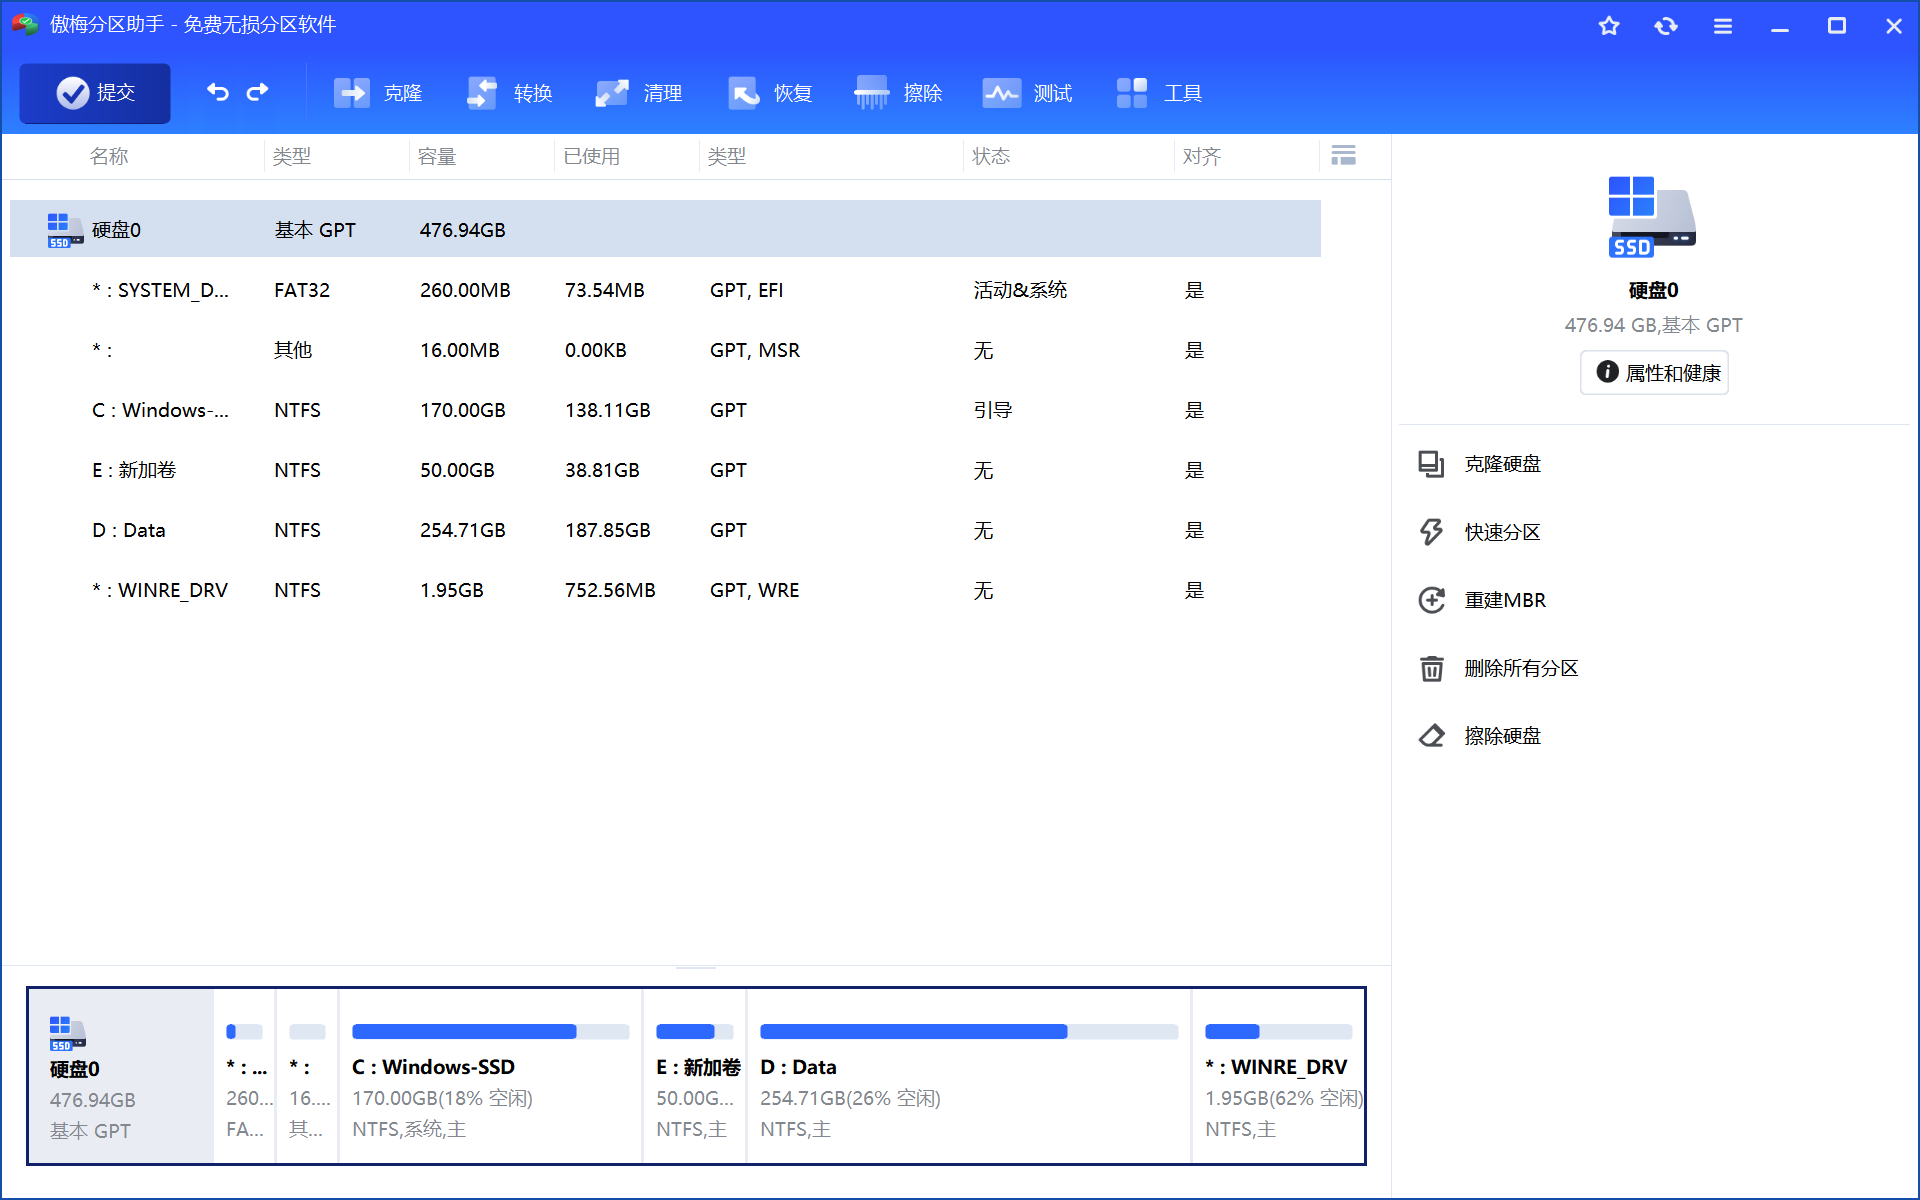Select Clone Disk (克隆硬盘) in sidebar

(1502, 464)
